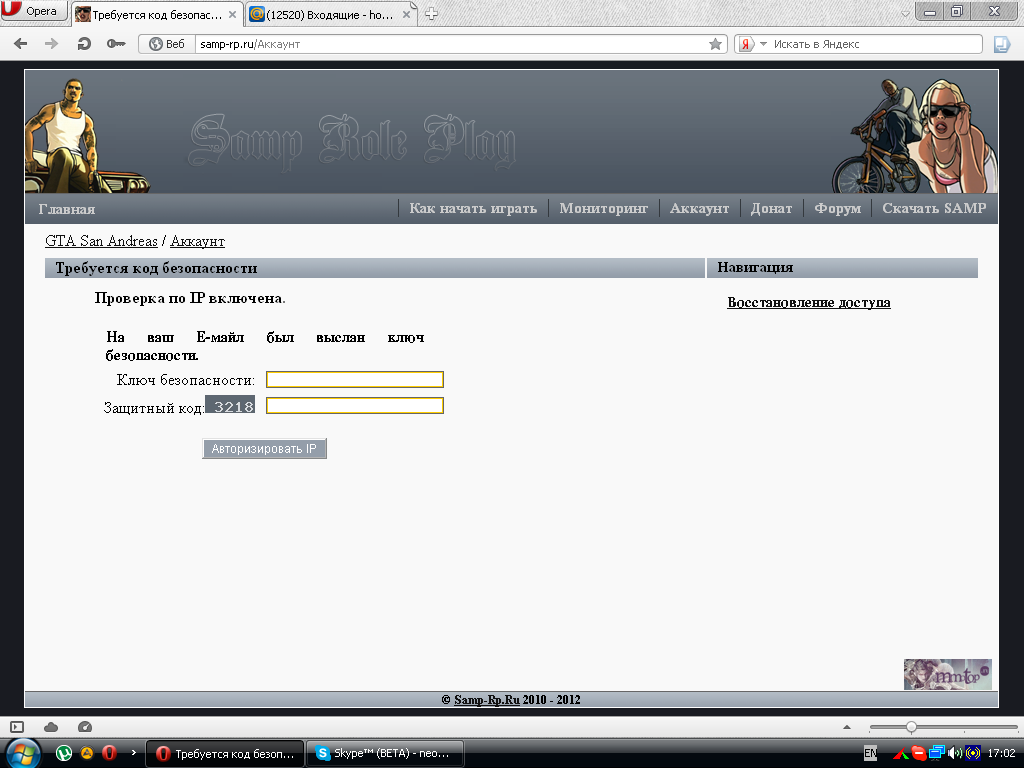Change EN input language indicator
1024x768 pixels.
point(871,753)
